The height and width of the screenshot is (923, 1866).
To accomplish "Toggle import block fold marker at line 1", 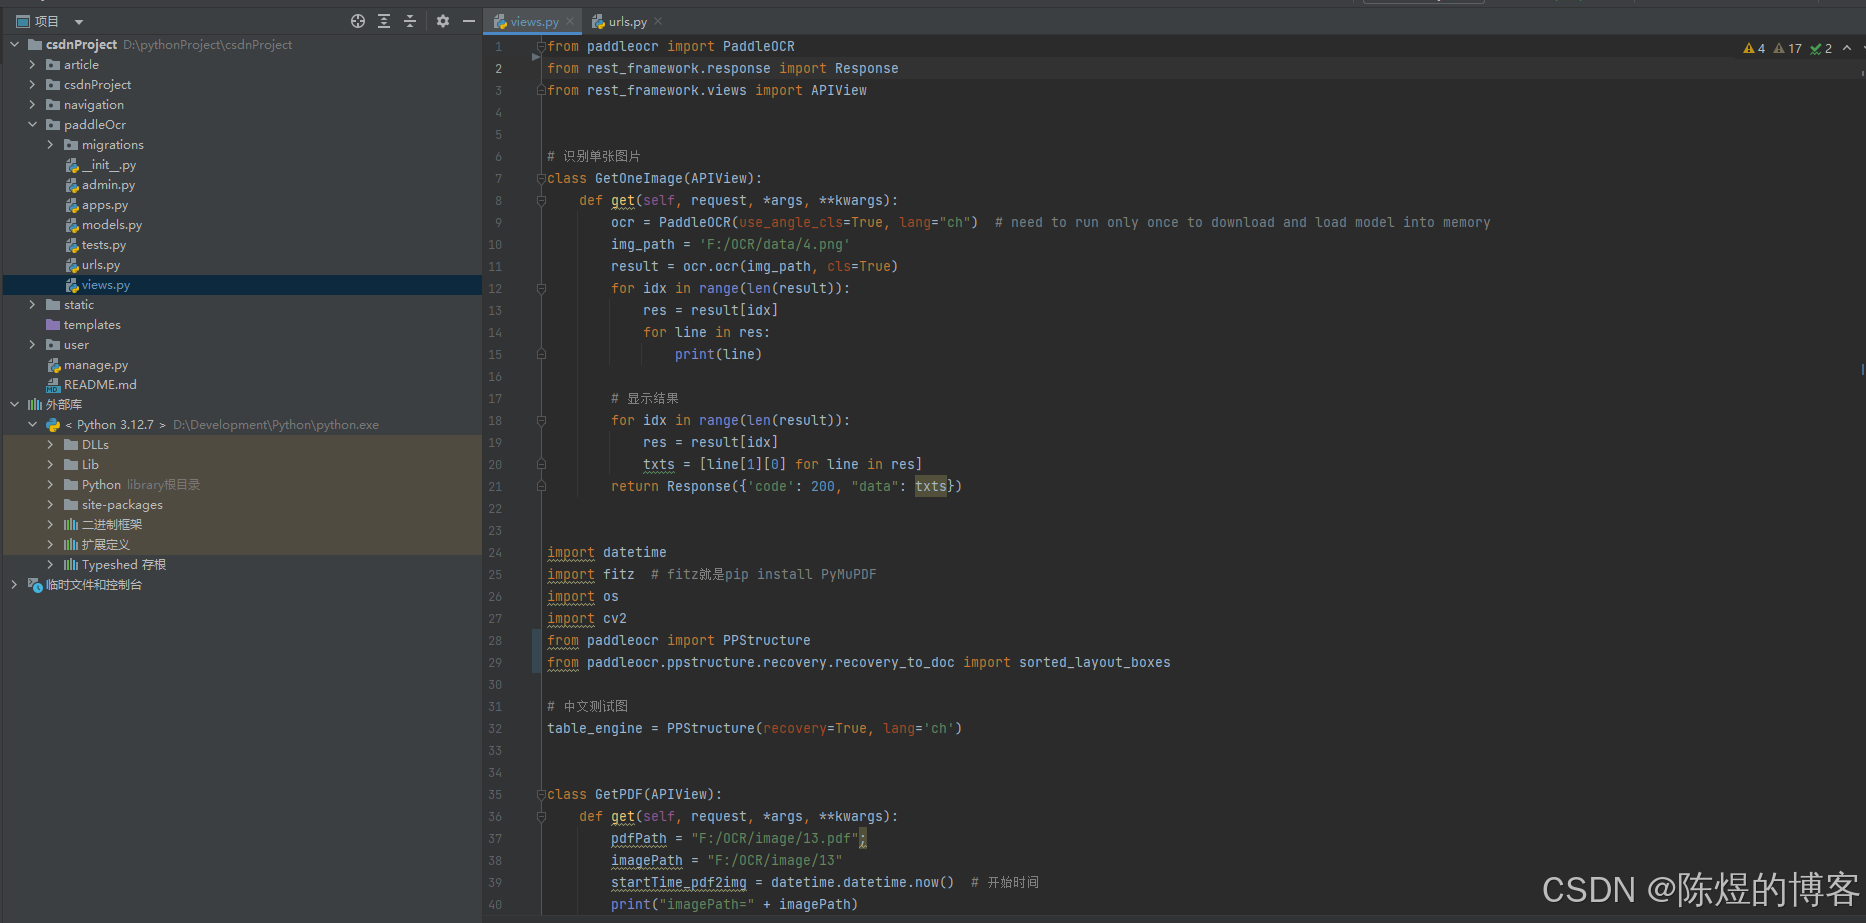I will coord(541,46).
